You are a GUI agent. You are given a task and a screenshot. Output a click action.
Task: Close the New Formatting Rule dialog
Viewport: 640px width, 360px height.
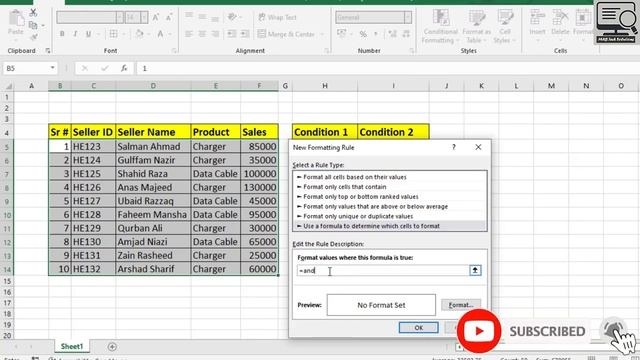(x=478, y=147)
